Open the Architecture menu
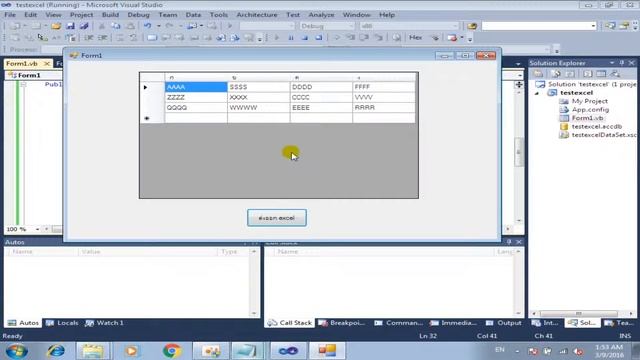 tap(257, 15)
